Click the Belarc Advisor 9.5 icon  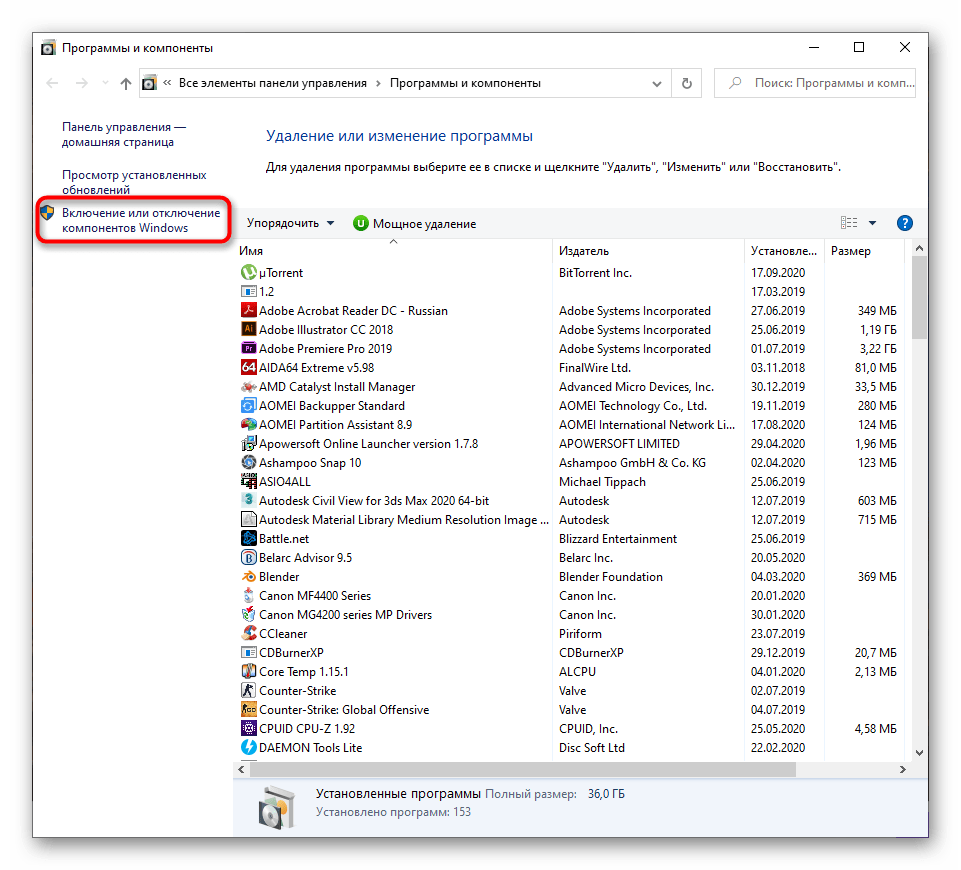pyautogui.click(x=248, y=557)
